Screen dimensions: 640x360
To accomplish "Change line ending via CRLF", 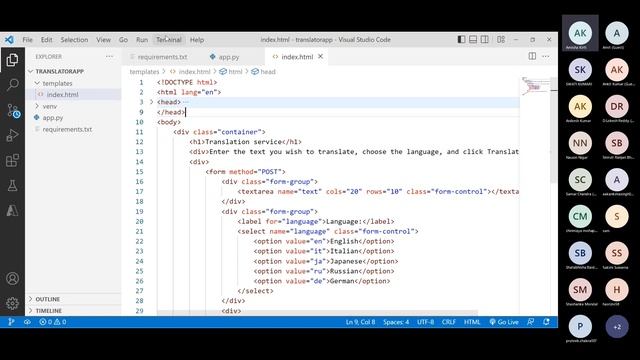I will pos(449,322).
